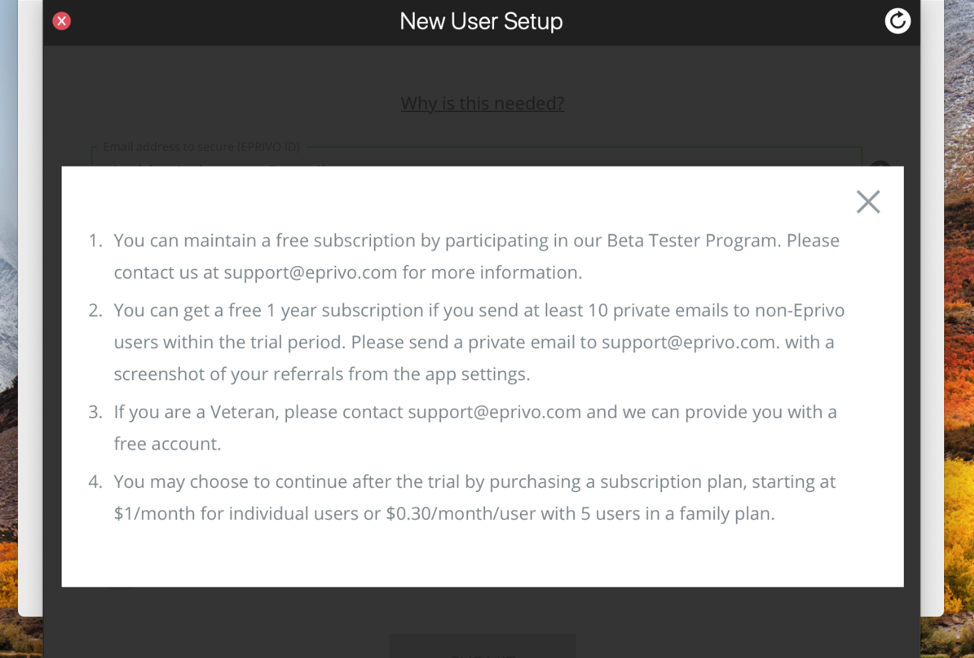The image size is (974, 658).
Task: Open the "Why is this needed?" link
Action: point(482,103)
